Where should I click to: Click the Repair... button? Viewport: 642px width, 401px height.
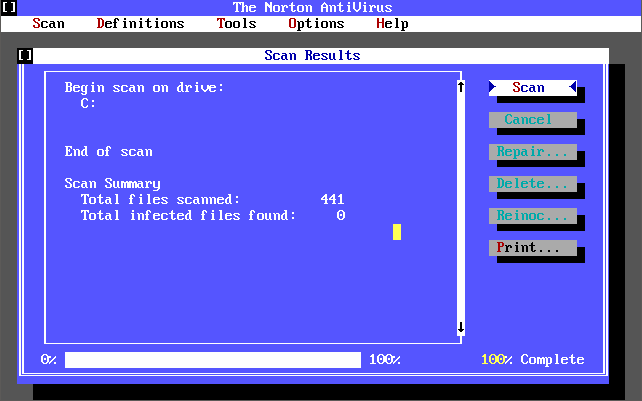(532, 152)
